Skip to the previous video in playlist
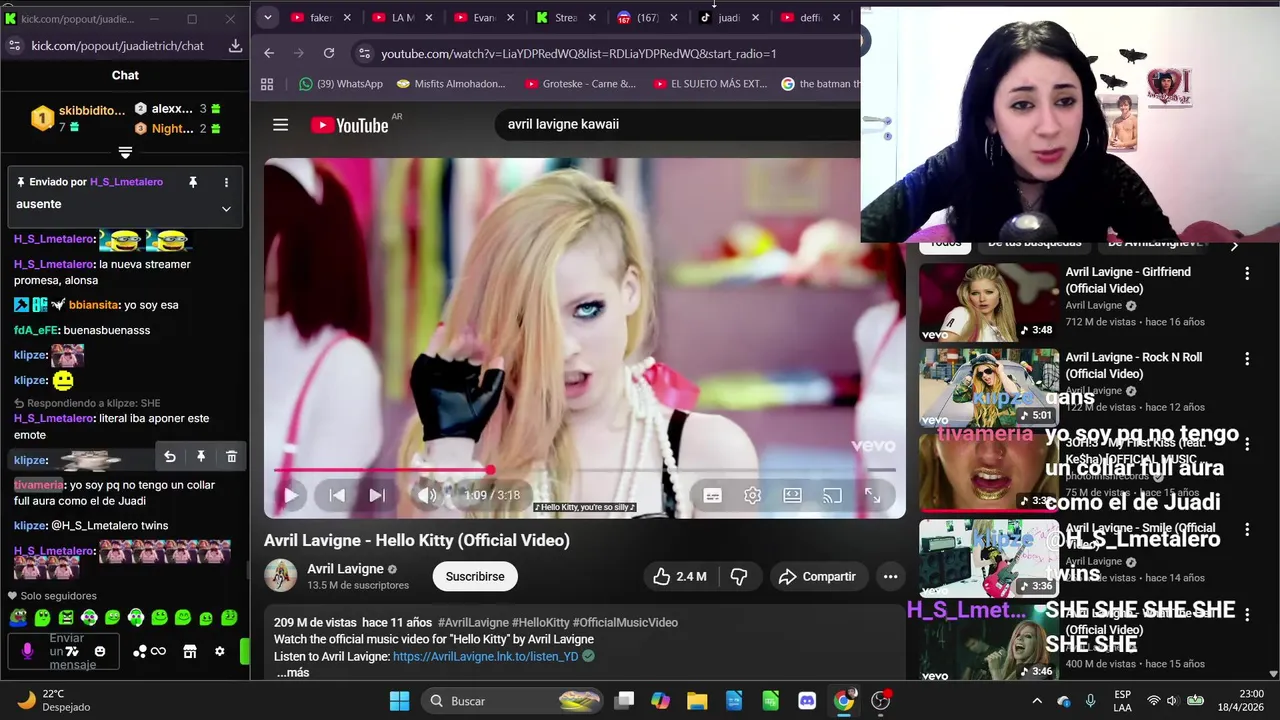1280x720 pixels. pyautogui.click(x=337, y=495)
